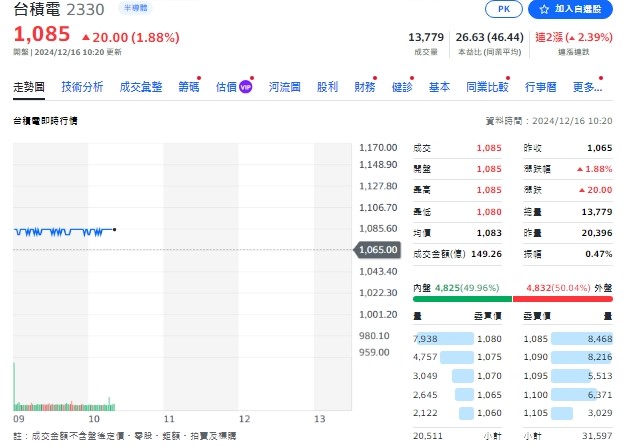
Task: Click the 成交金額(億) value 149.26
Action: (486, 254)
